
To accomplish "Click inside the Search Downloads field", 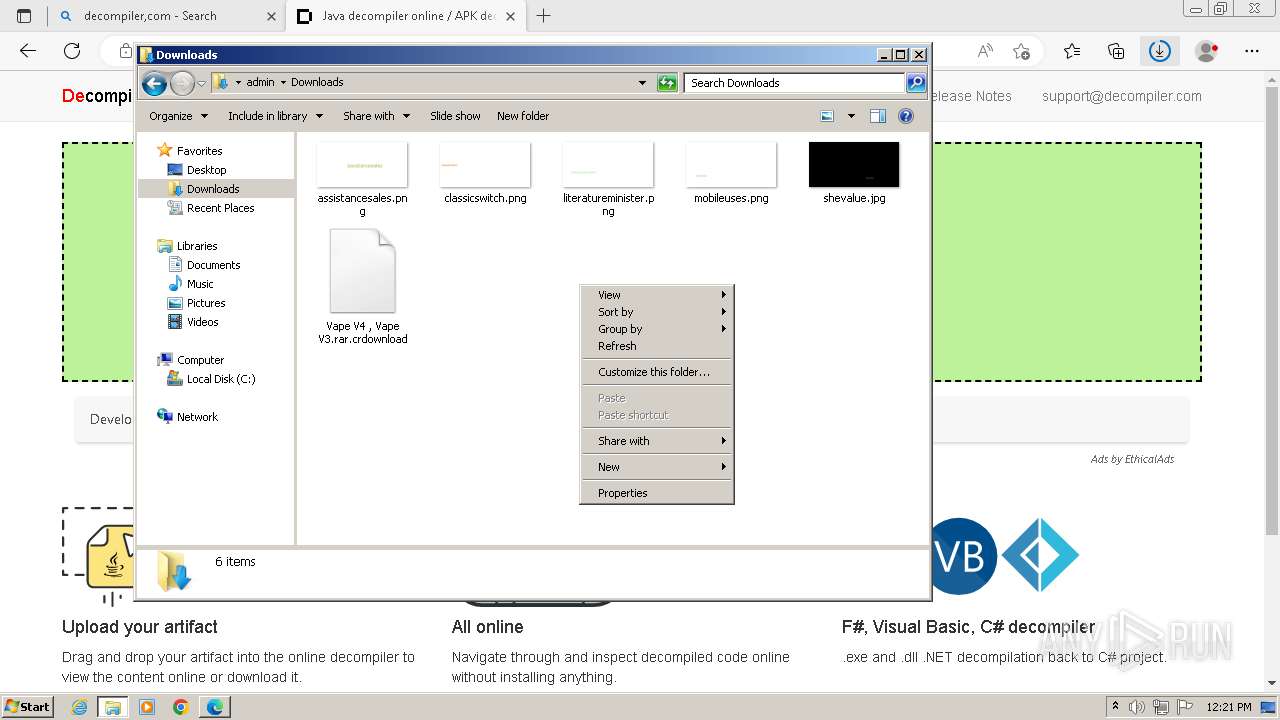I will click(x=795, y=83).
